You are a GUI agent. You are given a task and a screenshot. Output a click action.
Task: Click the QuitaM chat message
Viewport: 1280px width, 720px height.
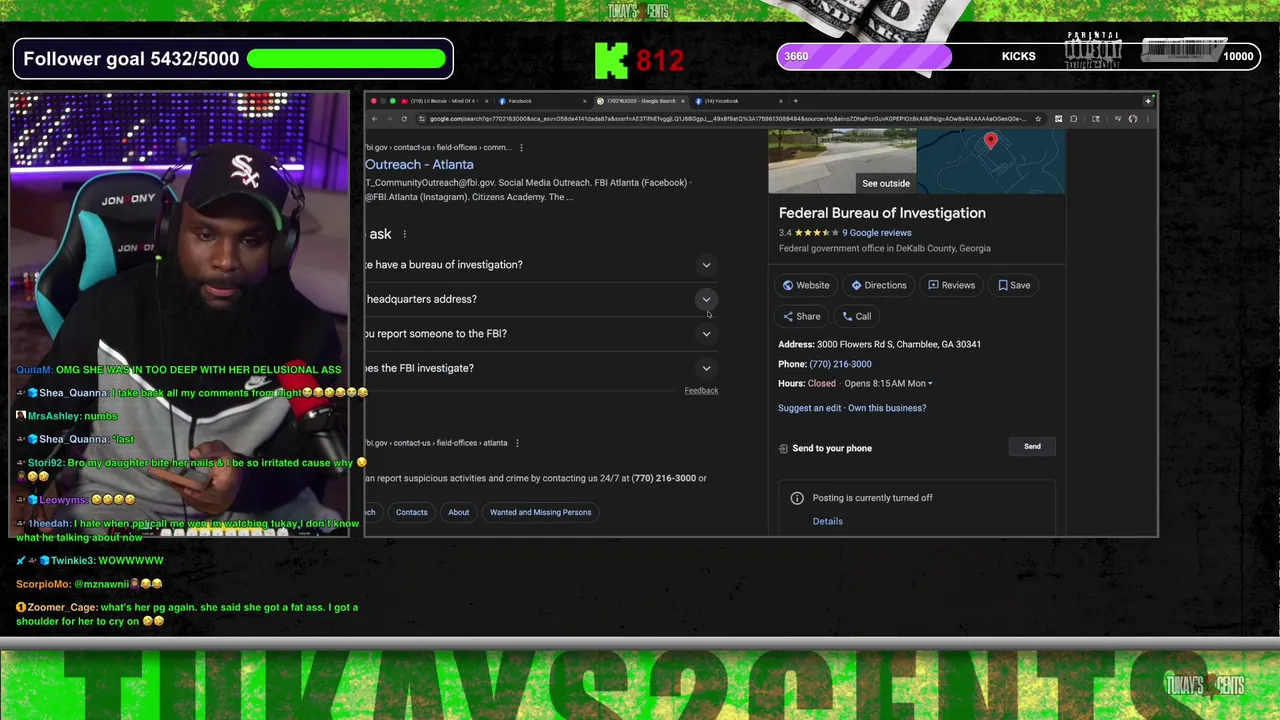[x=178, y=370]
